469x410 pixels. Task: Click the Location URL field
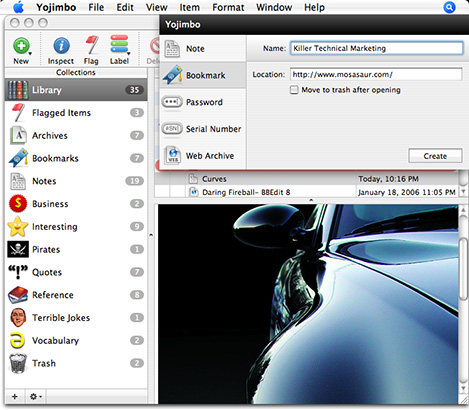pos(376,74)
